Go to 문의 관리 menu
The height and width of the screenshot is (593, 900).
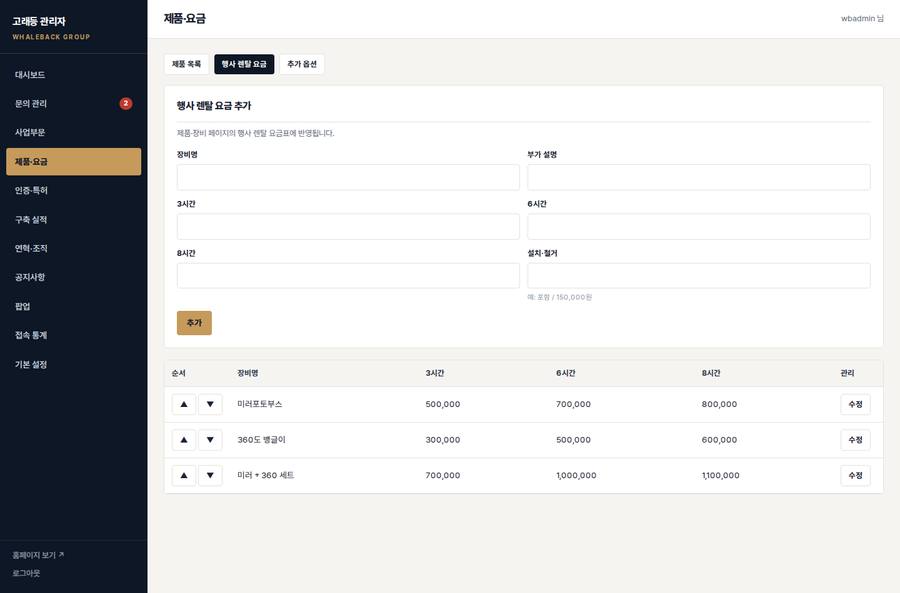(x=73, y=103)
